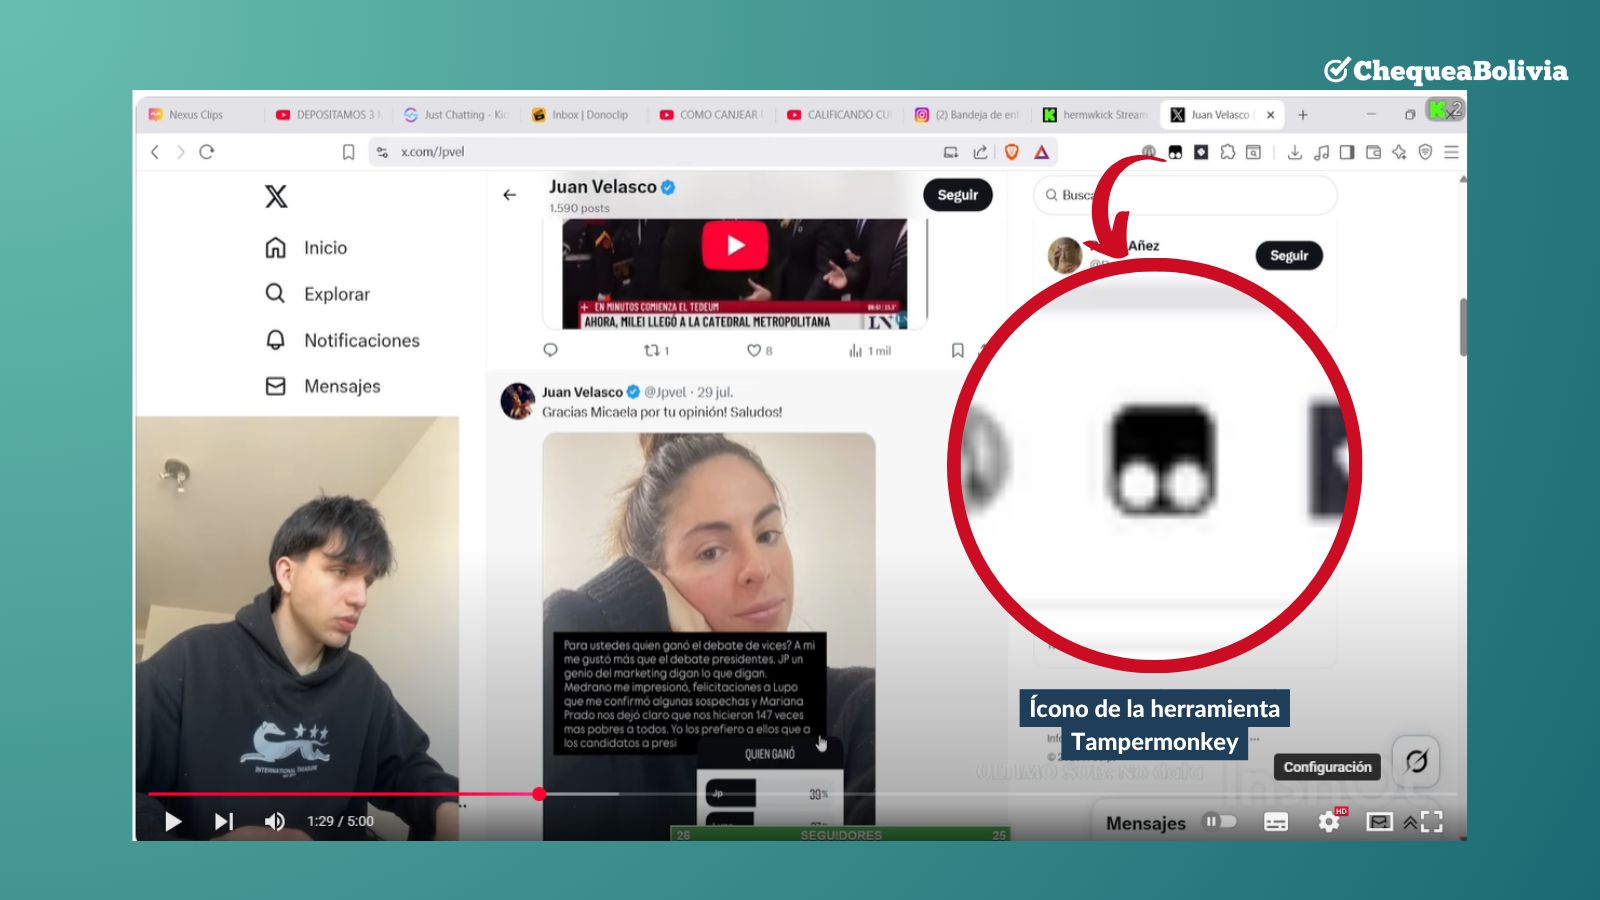The height and width of the screenshot is (900, 1600).
Task: Enter fullscreen mode
Action: (1433, 822)
